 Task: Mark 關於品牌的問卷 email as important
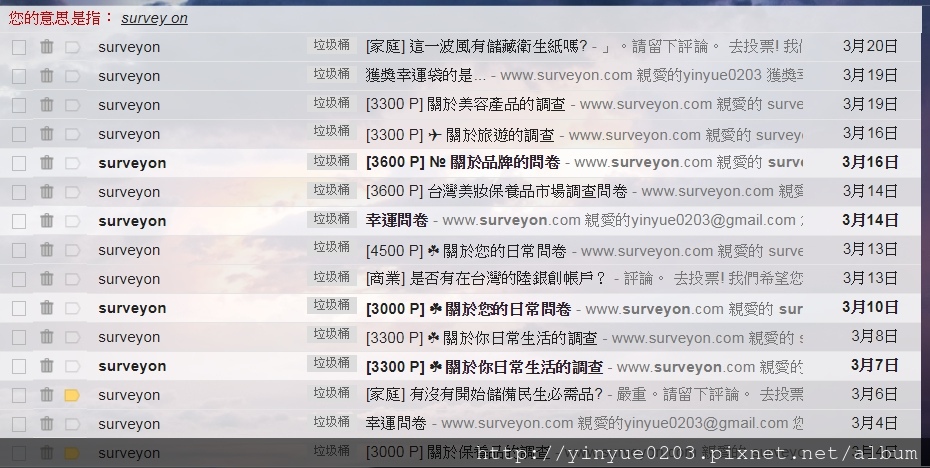click(72, 163)
